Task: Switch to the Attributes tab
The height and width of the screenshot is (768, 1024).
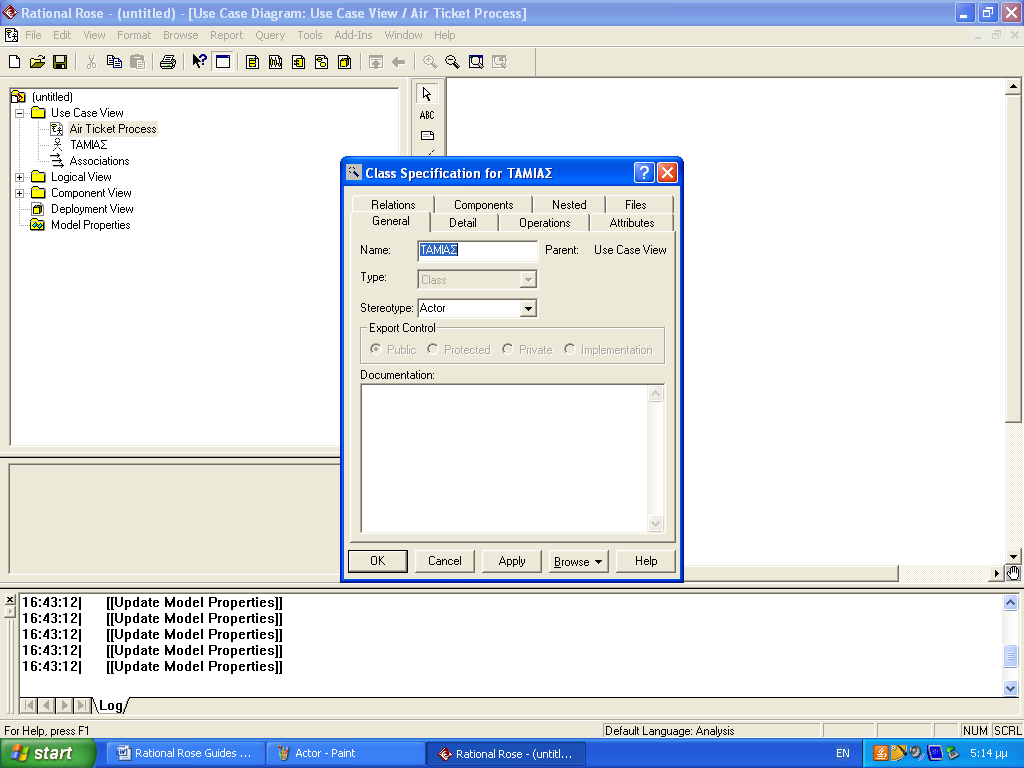Action: coord(632,223)
